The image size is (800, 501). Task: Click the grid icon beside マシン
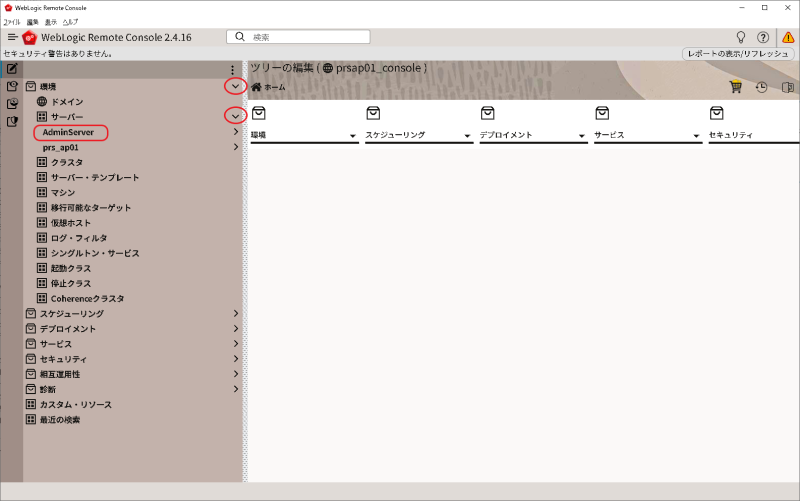coord(42,192)
